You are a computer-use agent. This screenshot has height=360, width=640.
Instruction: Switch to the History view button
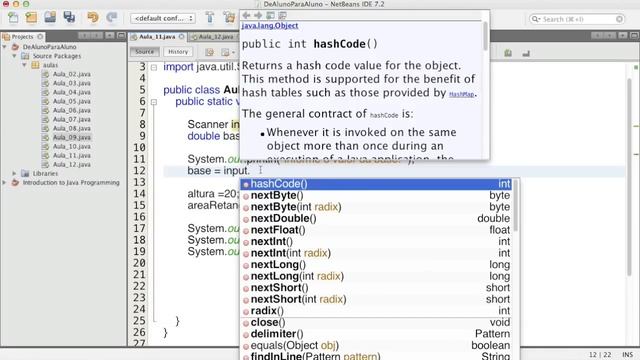tap(178, 52)
